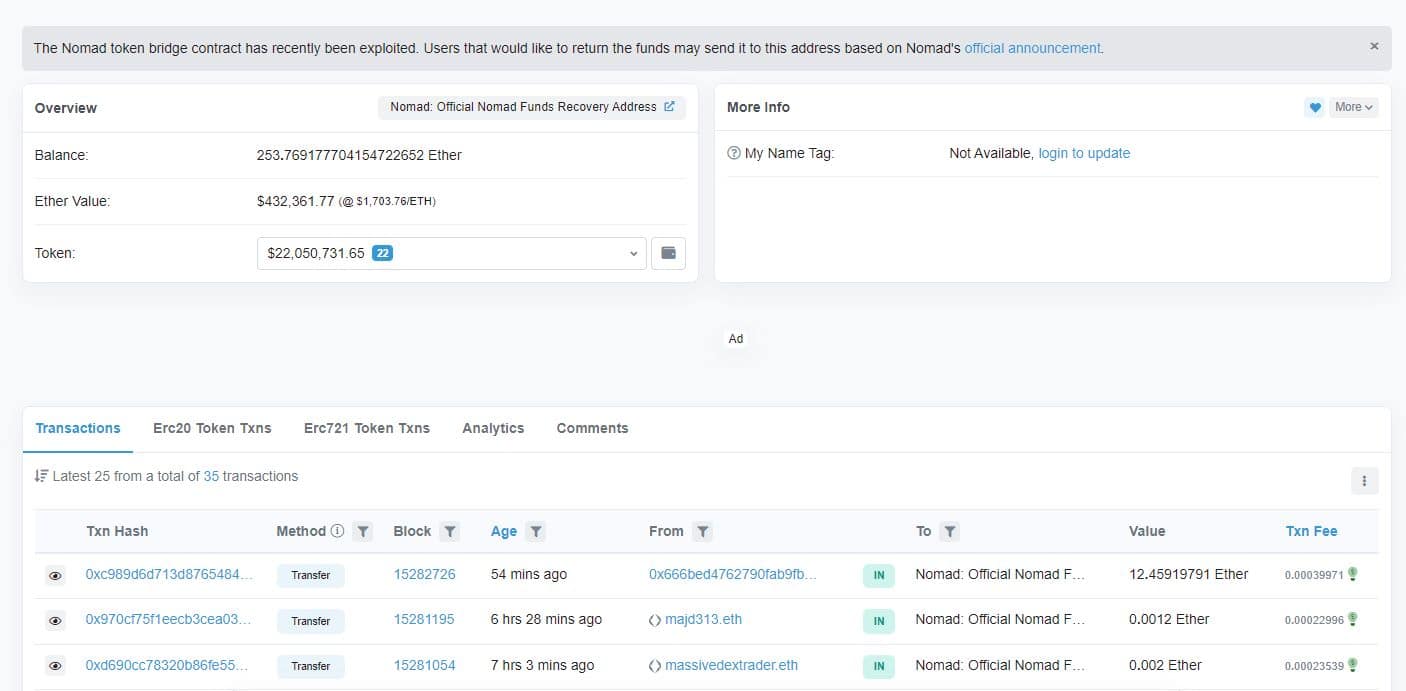Toggle Txn Fee column header display
Image resolution: width=1406 pixels, height=691 pixels.
[1311, 531]
